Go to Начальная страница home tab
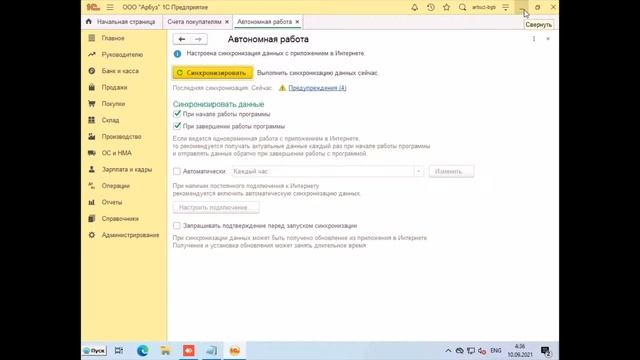640x360 pixels. click(x=120, y=22)
